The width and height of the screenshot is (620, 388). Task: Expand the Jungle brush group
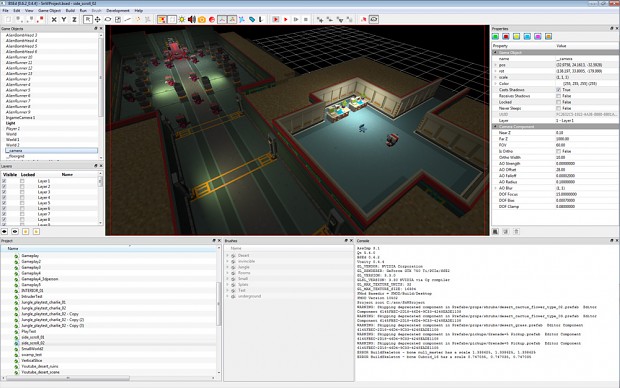pos(227,267)
